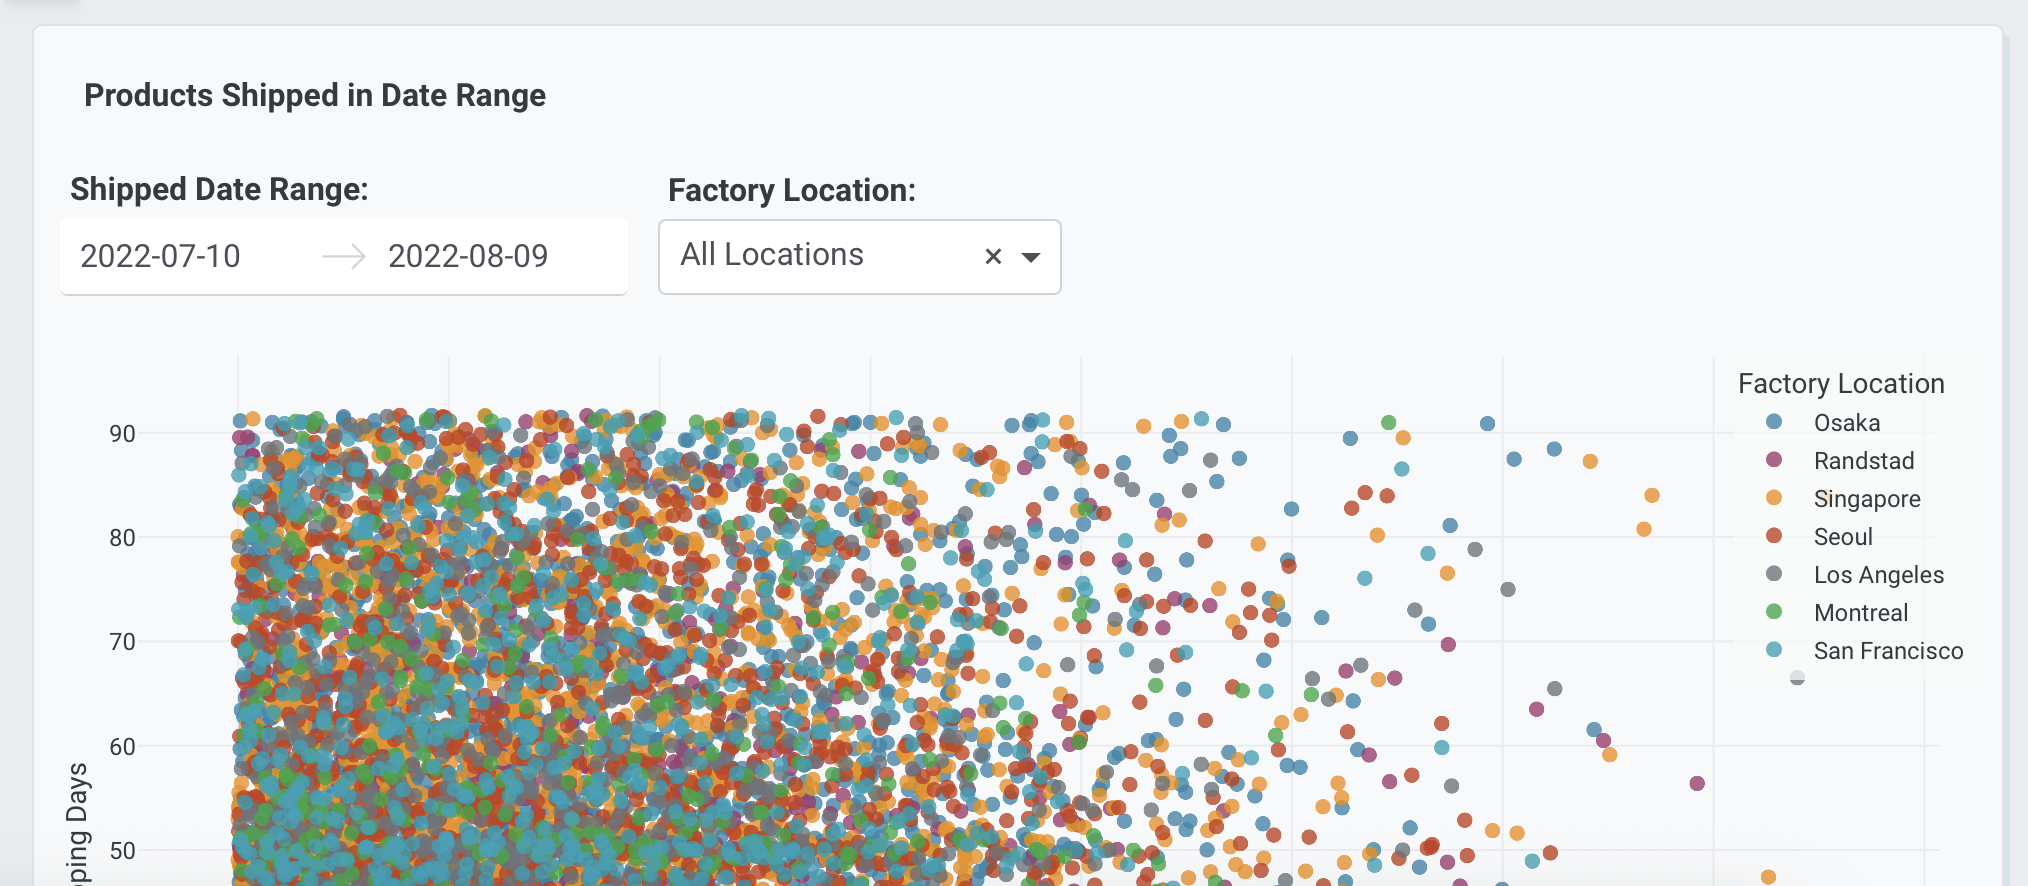Viewport: 2028px width, 886px height.
Task: Toggle Osaka legend color marker
Action: [x=1774, y=422]
